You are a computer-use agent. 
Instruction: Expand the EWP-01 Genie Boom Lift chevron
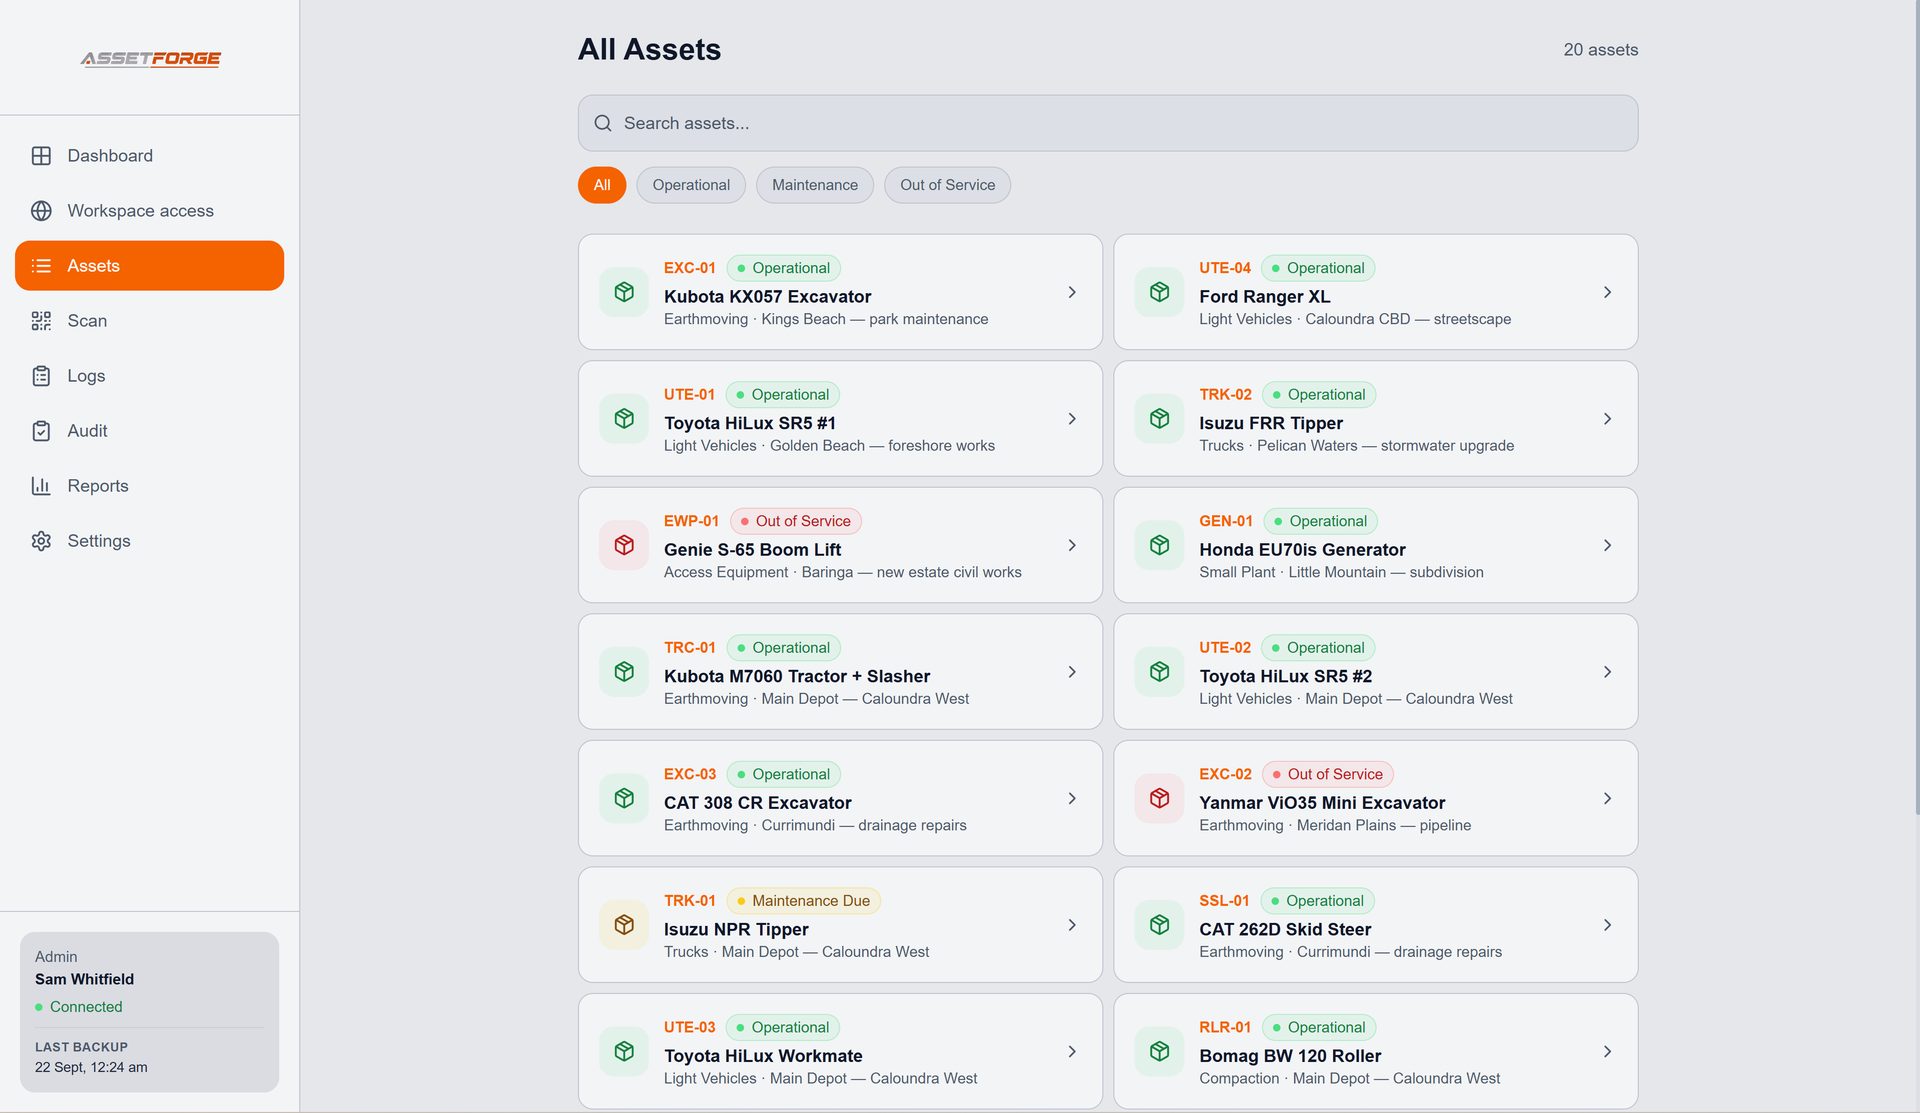(x=1072, y=545)
